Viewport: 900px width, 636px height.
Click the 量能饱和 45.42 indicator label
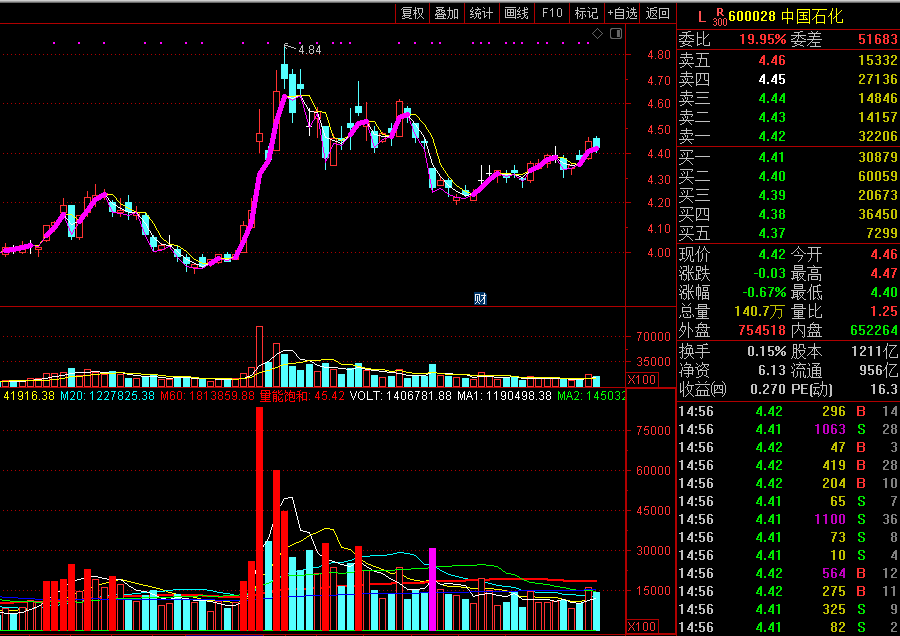click(x=302, y=396)
